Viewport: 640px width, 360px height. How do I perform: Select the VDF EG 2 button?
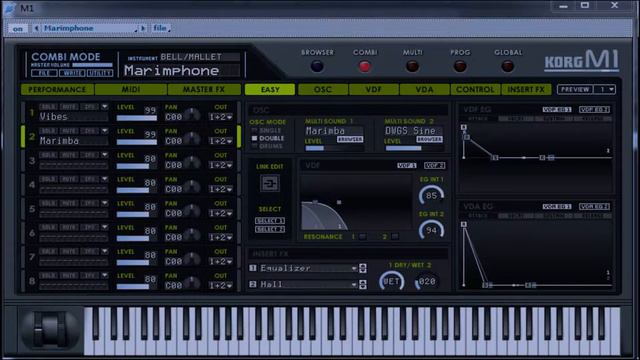[x=594, y=109]
